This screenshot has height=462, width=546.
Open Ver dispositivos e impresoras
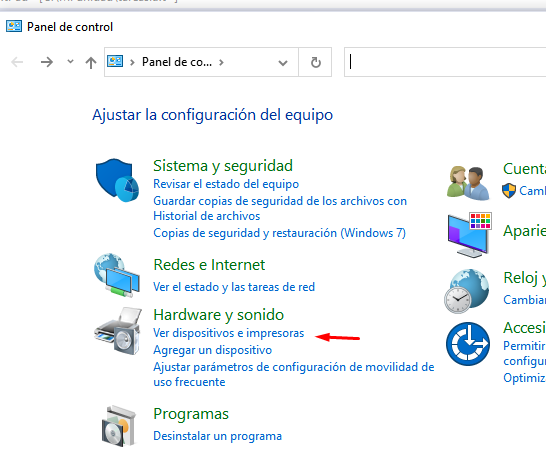point(229,333)
